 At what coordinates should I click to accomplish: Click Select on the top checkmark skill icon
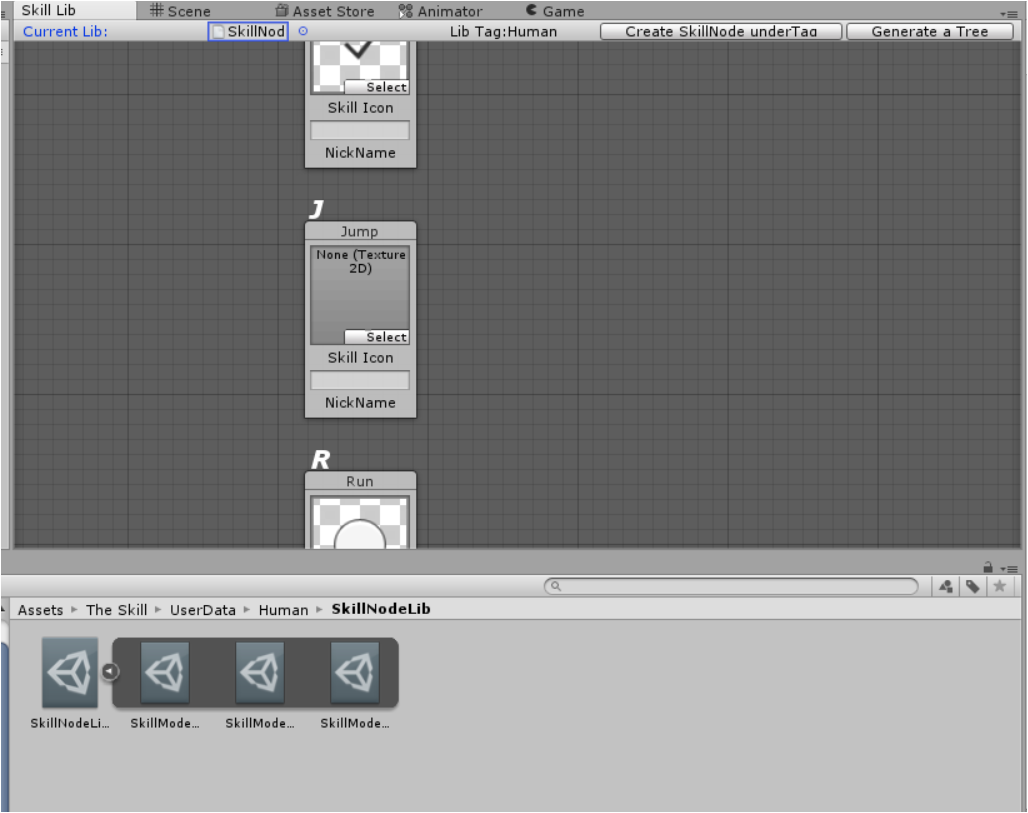pyautogui.click(x=377, y=87)
